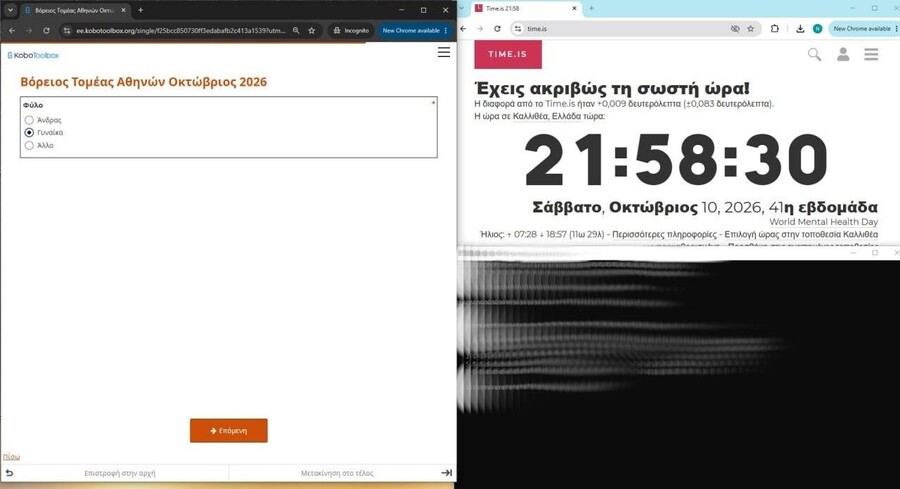
Task: Close the Time.is tab
Action: tap(575, 9)
